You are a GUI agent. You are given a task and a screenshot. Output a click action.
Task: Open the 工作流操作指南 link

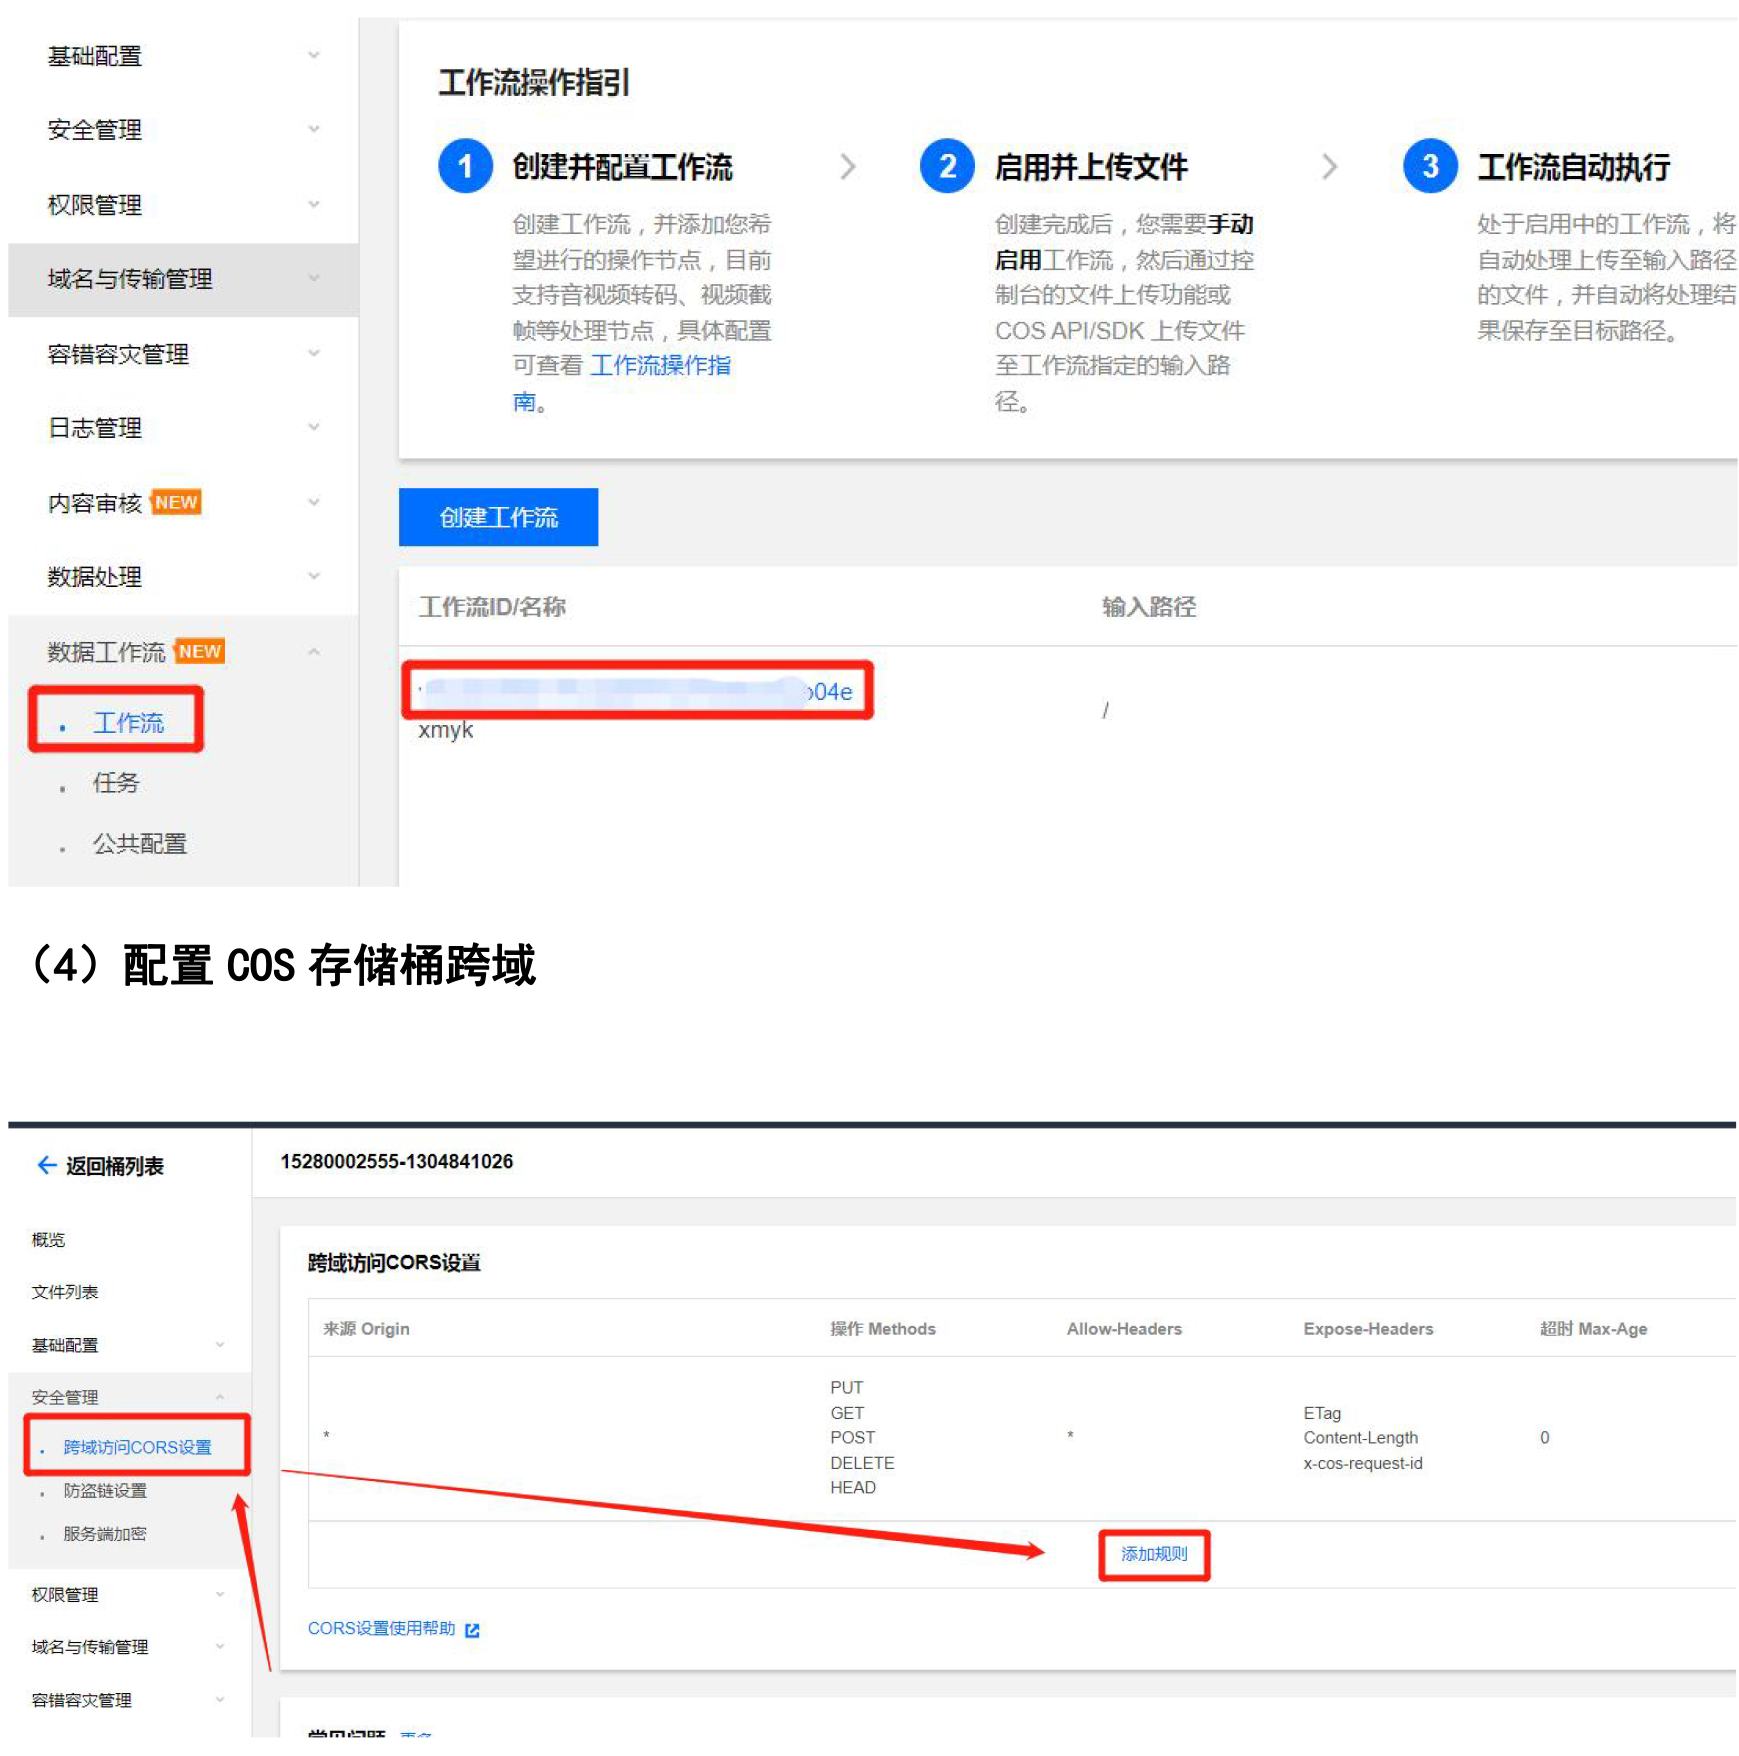[x=660, y=366]
